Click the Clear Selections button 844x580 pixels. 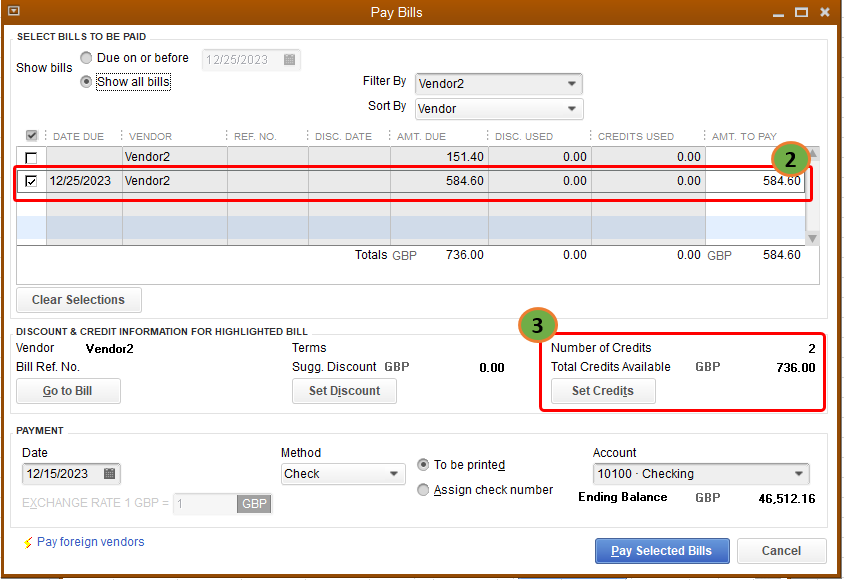79,300
